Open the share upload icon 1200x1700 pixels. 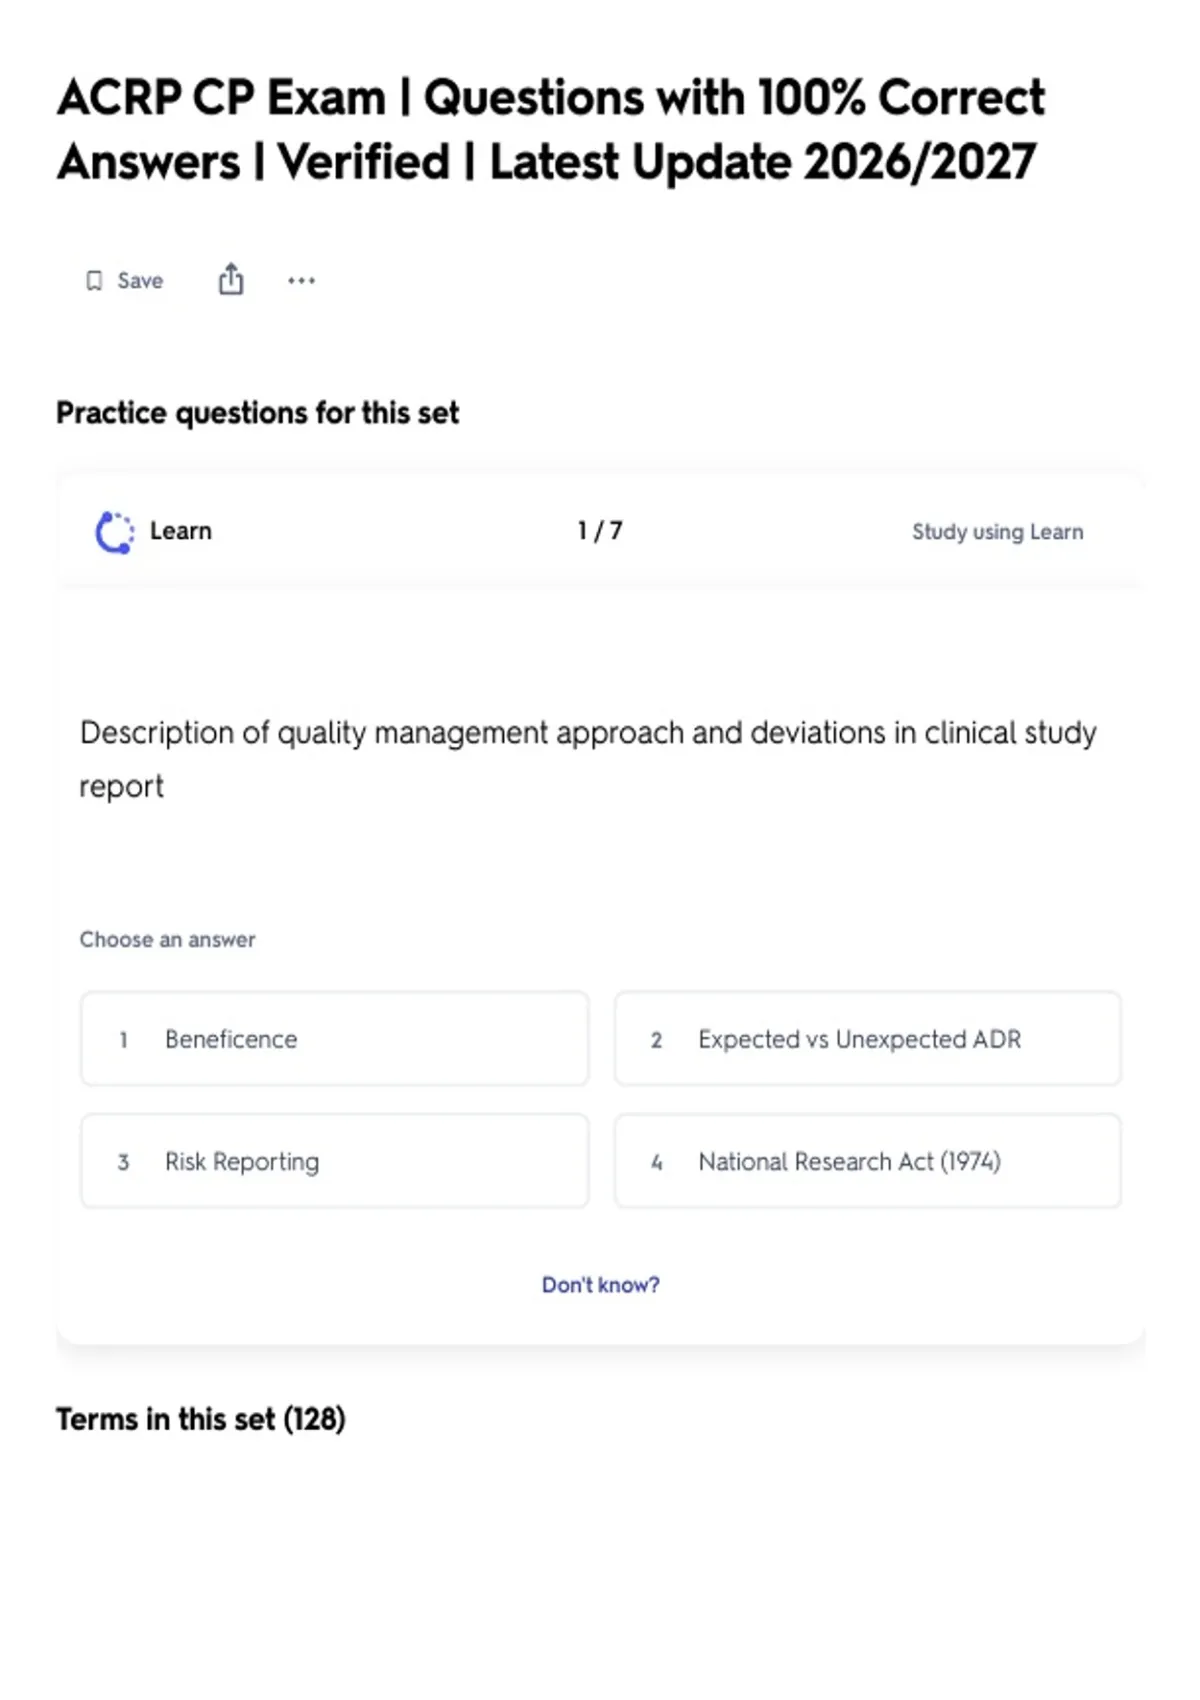tap(231, 279)
